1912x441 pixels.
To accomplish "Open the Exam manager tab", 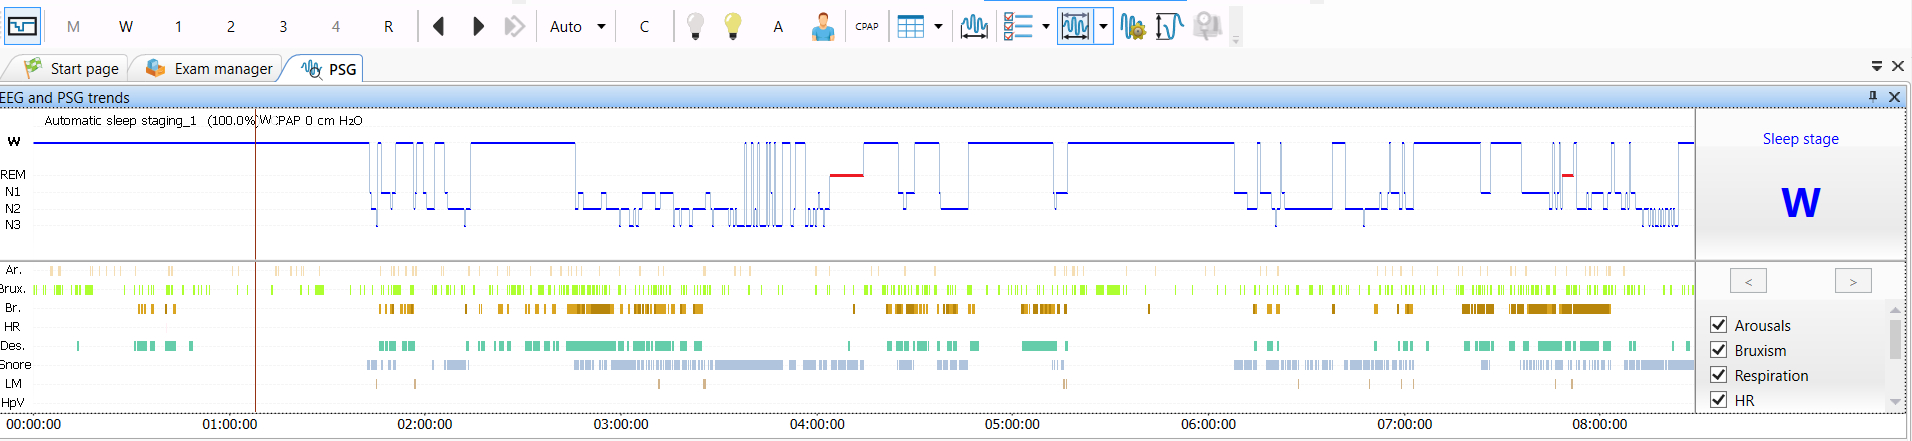I will (209, 68).
